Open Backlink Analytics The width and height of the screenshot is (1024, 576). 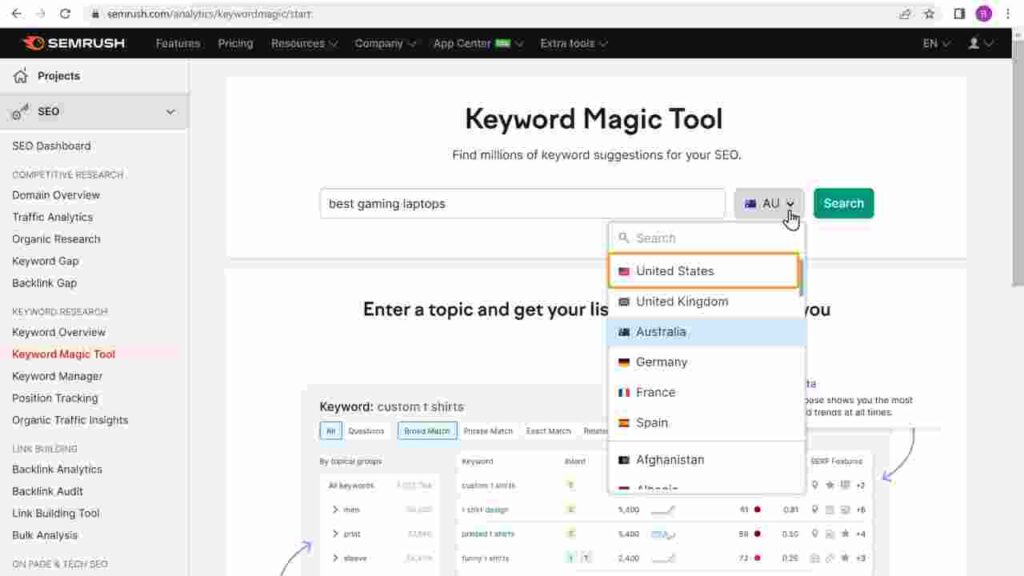[57, 469]
